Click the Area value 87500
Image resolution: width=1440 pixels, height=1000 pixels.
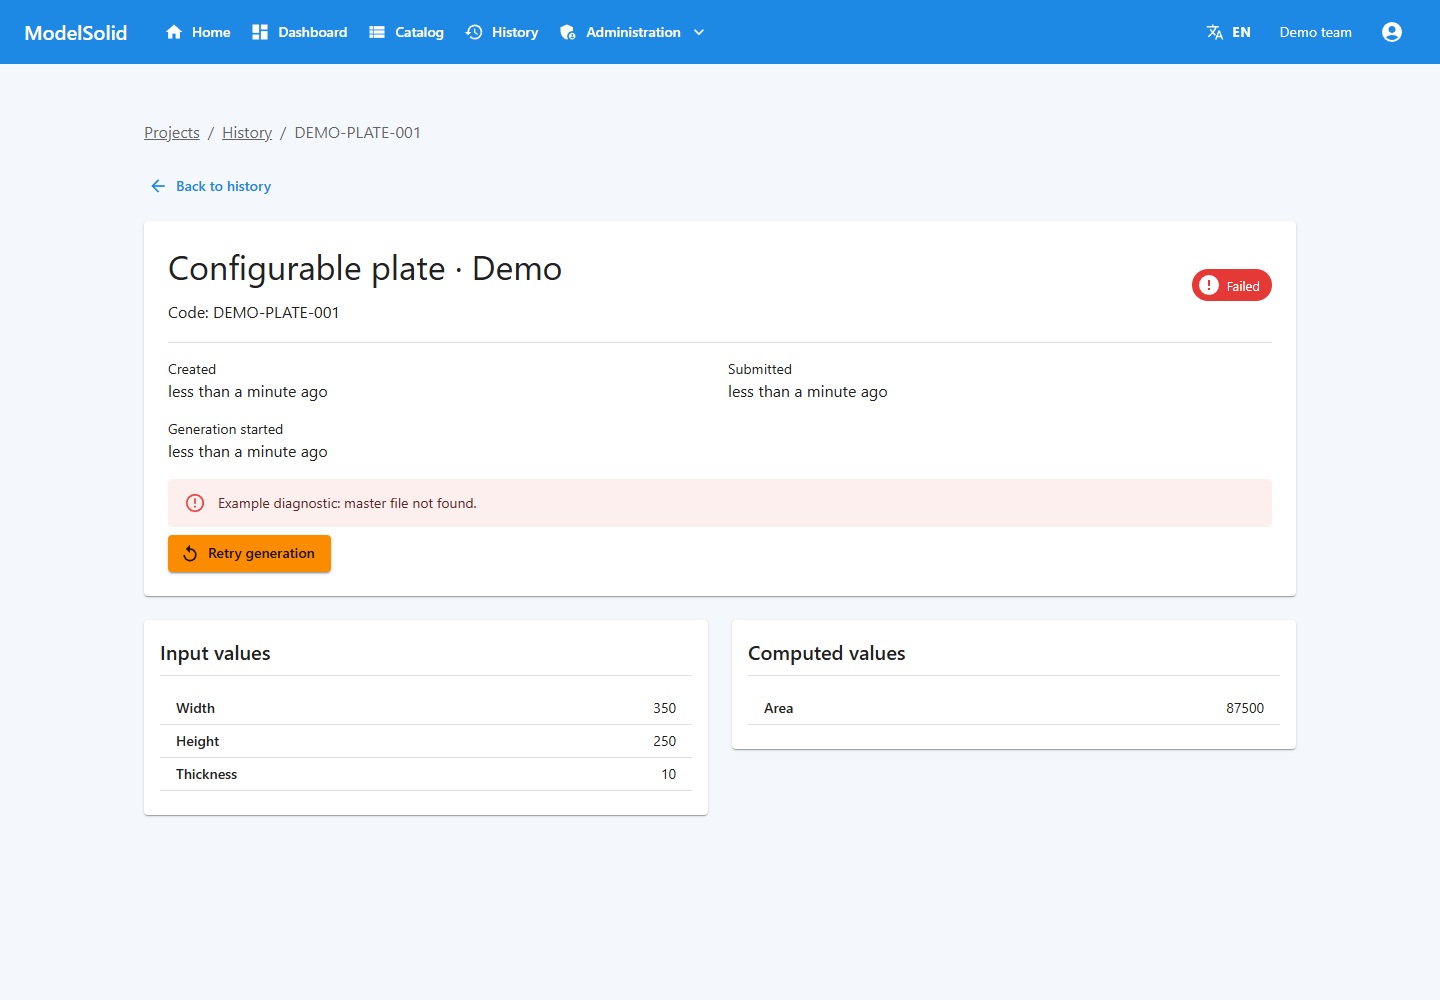[x=1245, y=708]
